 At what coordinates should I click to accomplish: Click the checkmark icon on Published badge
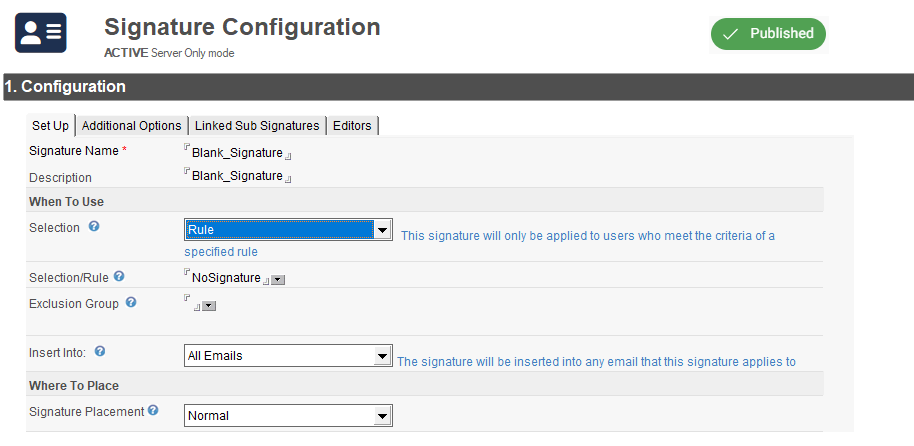coord(731,34)
